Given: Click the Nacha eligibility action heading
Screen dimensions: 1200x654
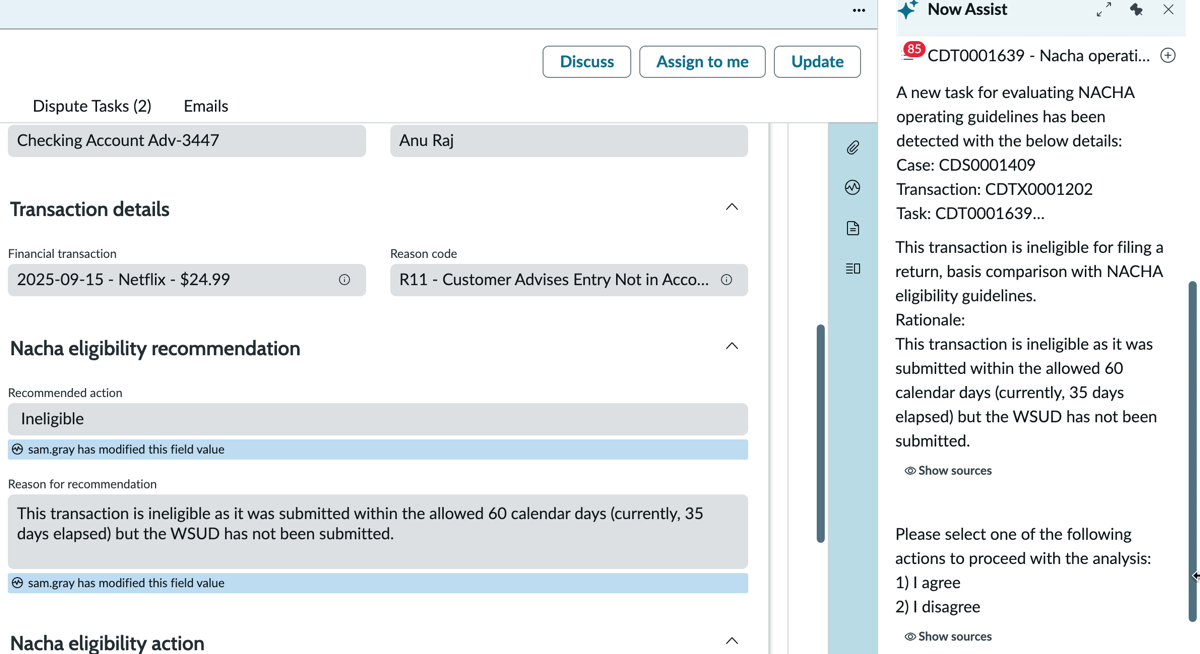Looking at the screenshot, I should point(107,643).
